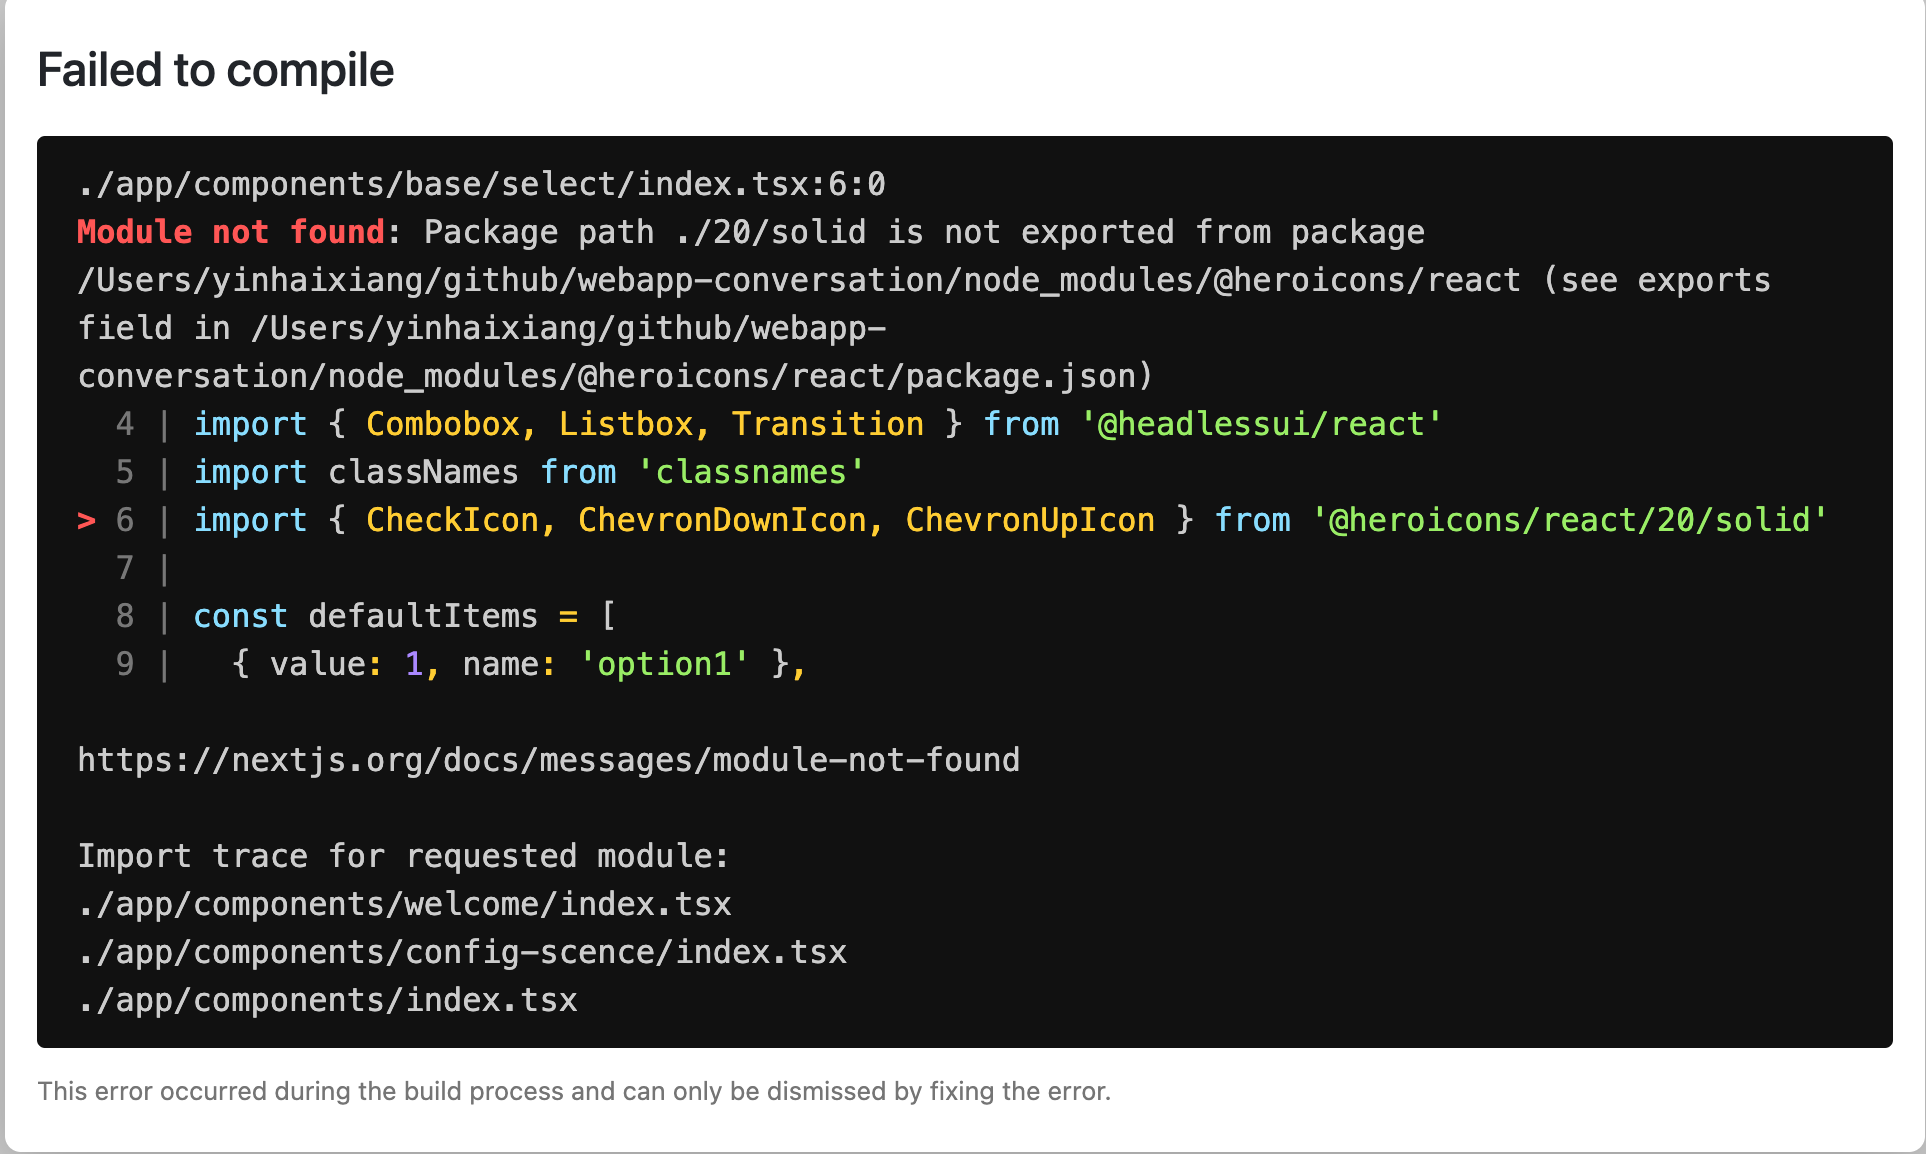Click the nextjs.org module-not-found docs URL
Screen dimensions: 1926x1154
point(548,760)
